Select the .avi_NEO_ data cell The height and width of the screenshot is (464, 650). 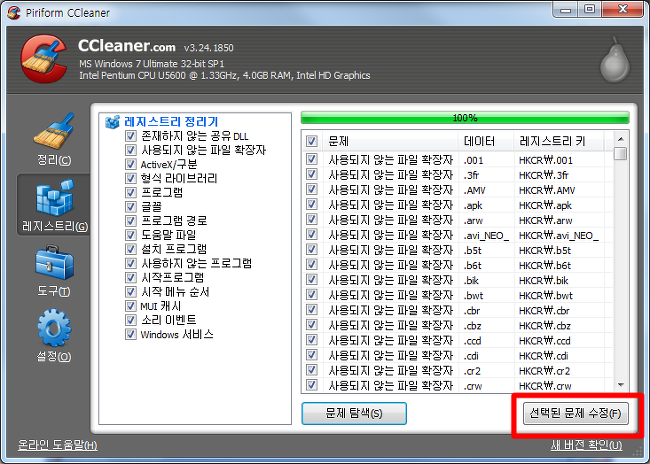[486, 236]
